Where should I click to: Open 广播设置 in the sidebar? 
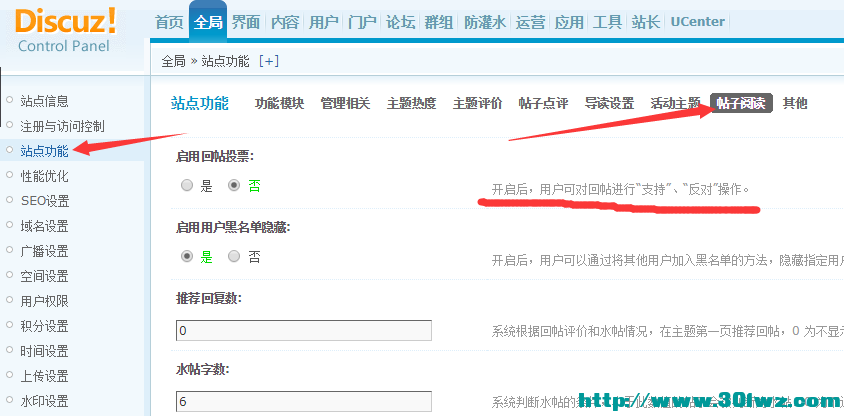pyautogui.click(x=45, y=251)
